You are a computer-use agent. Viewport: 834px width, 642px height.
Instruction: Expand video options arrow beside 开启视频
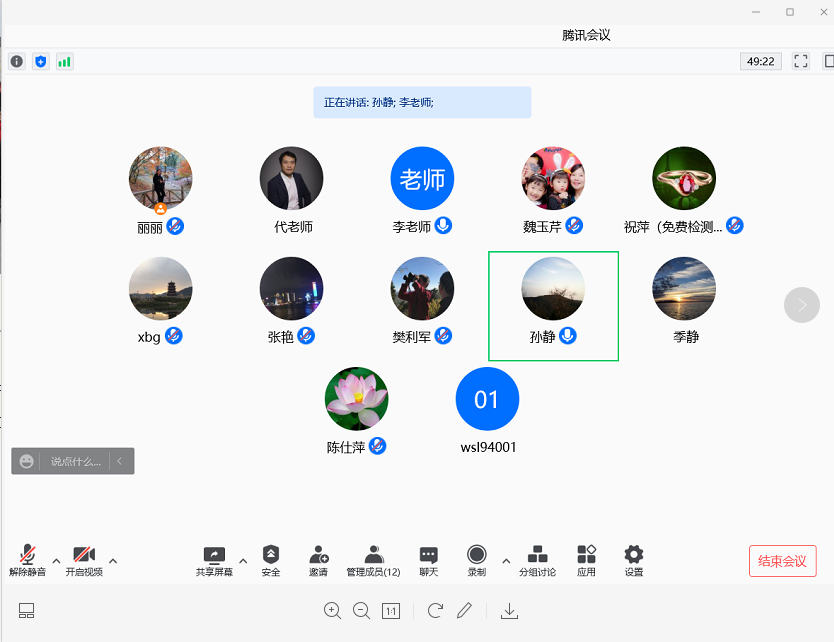(x=113, y=560)
